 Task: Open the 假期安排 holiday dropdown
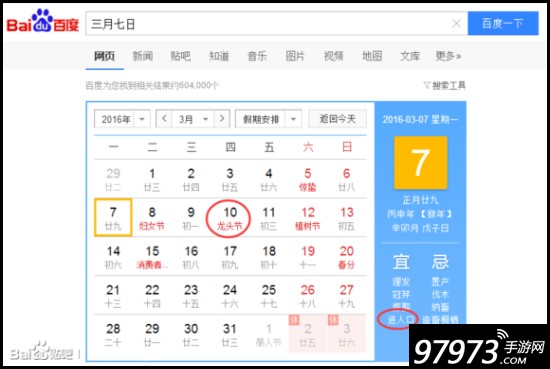click(269, 119)
